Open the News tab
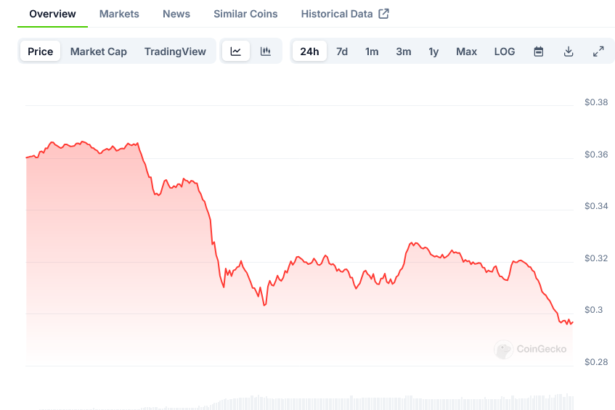The image size is (615, 410). point(176,14)
